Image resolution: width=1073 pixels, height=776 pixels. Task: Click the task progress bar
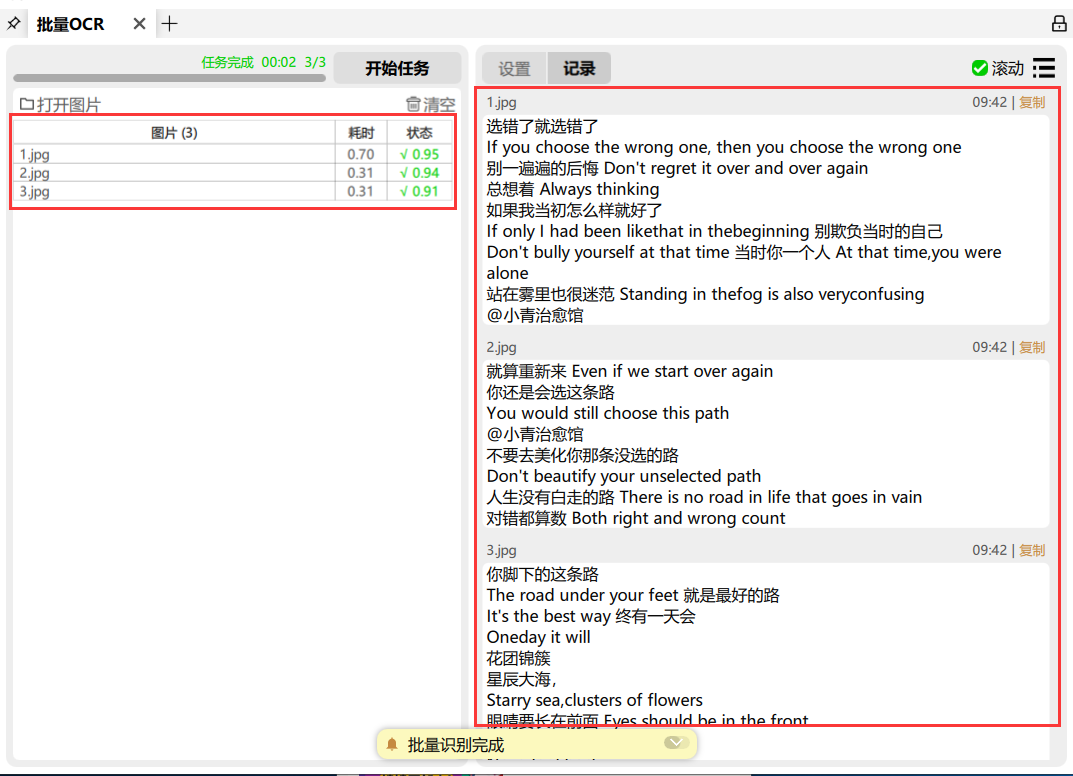coord(169,78)
